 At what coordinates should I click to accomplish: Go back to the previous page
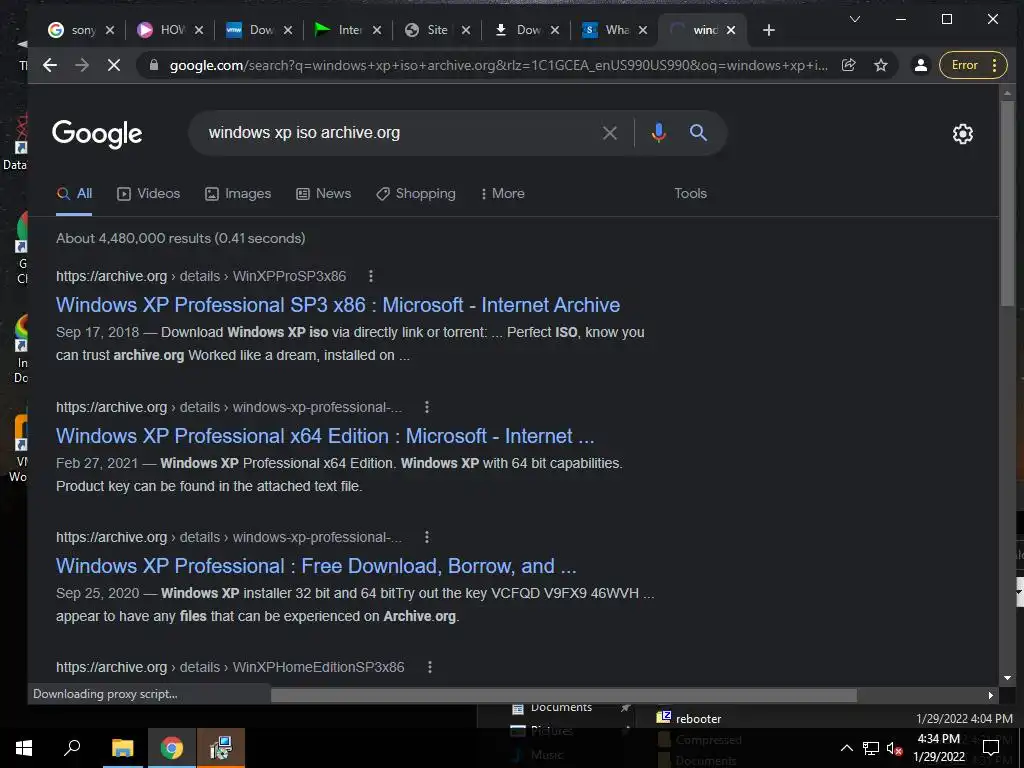coord(50,65)
